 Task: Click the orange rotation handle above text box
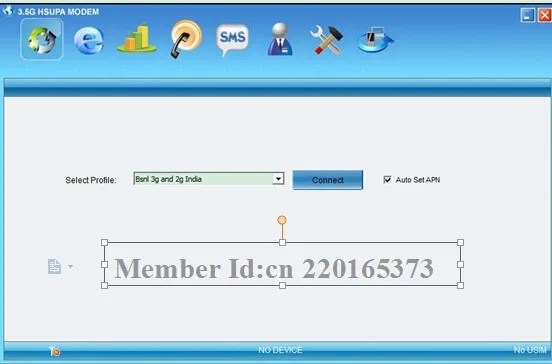[x=282, y=220]
